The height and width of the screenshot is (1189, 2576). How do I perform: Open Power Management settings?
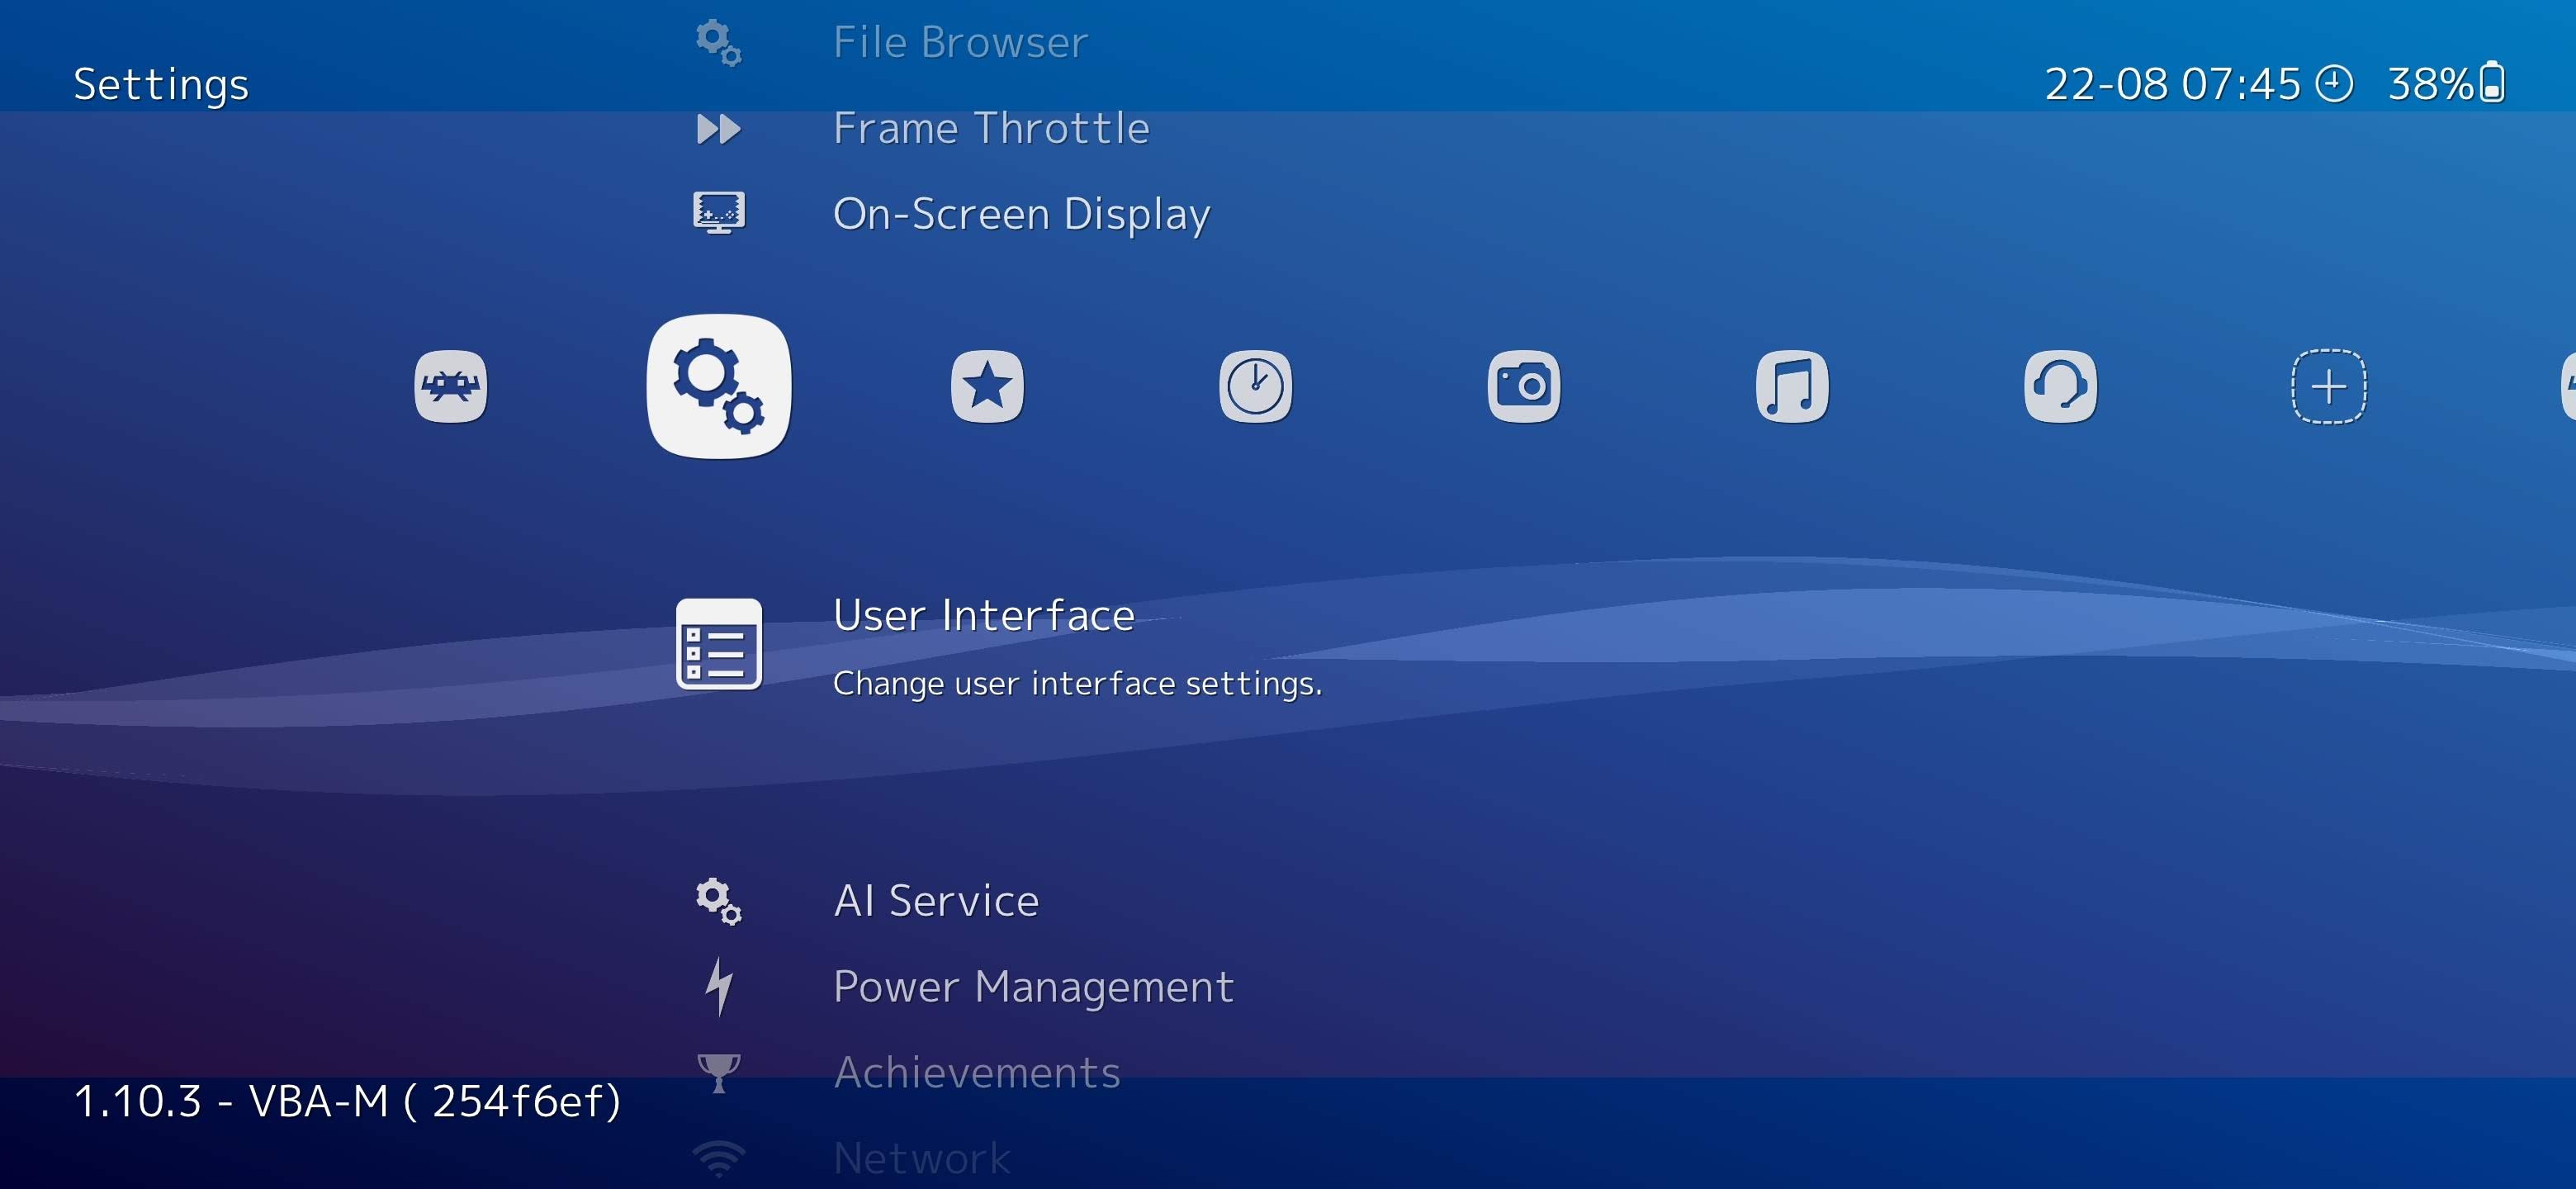pos(1033,987)
